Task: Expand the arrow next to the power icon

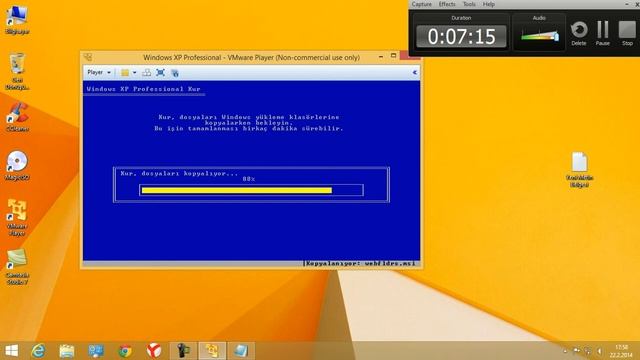Action: click(134, 73)
